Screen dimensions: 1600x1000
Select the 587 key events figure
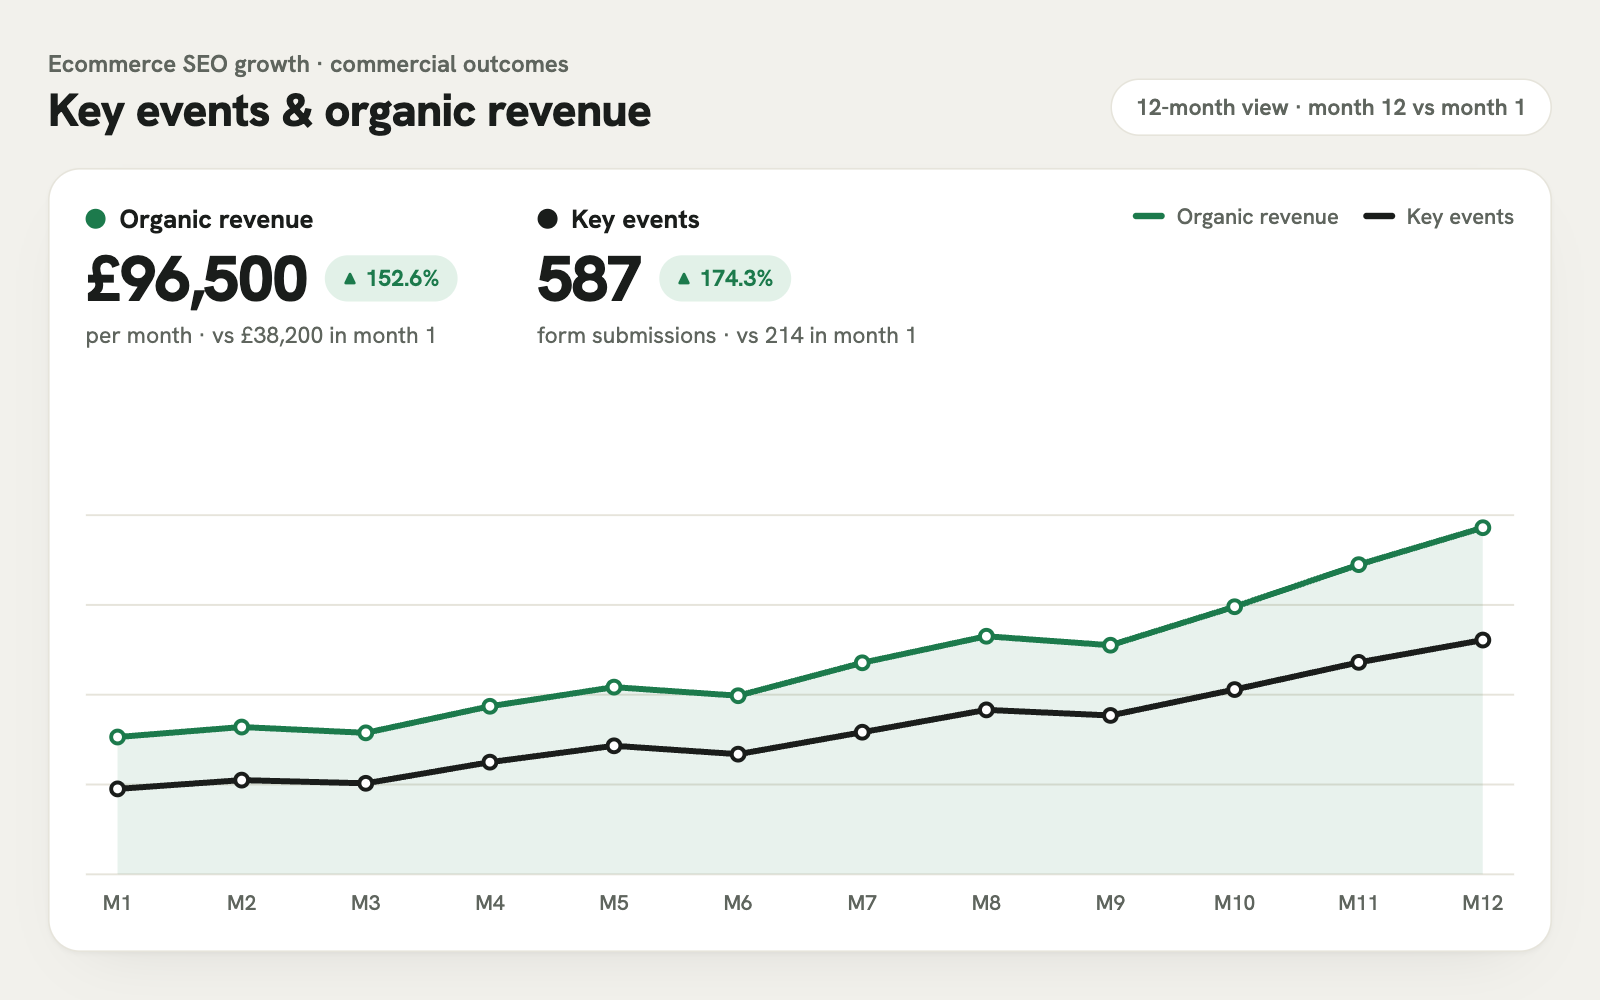point(588,279)
